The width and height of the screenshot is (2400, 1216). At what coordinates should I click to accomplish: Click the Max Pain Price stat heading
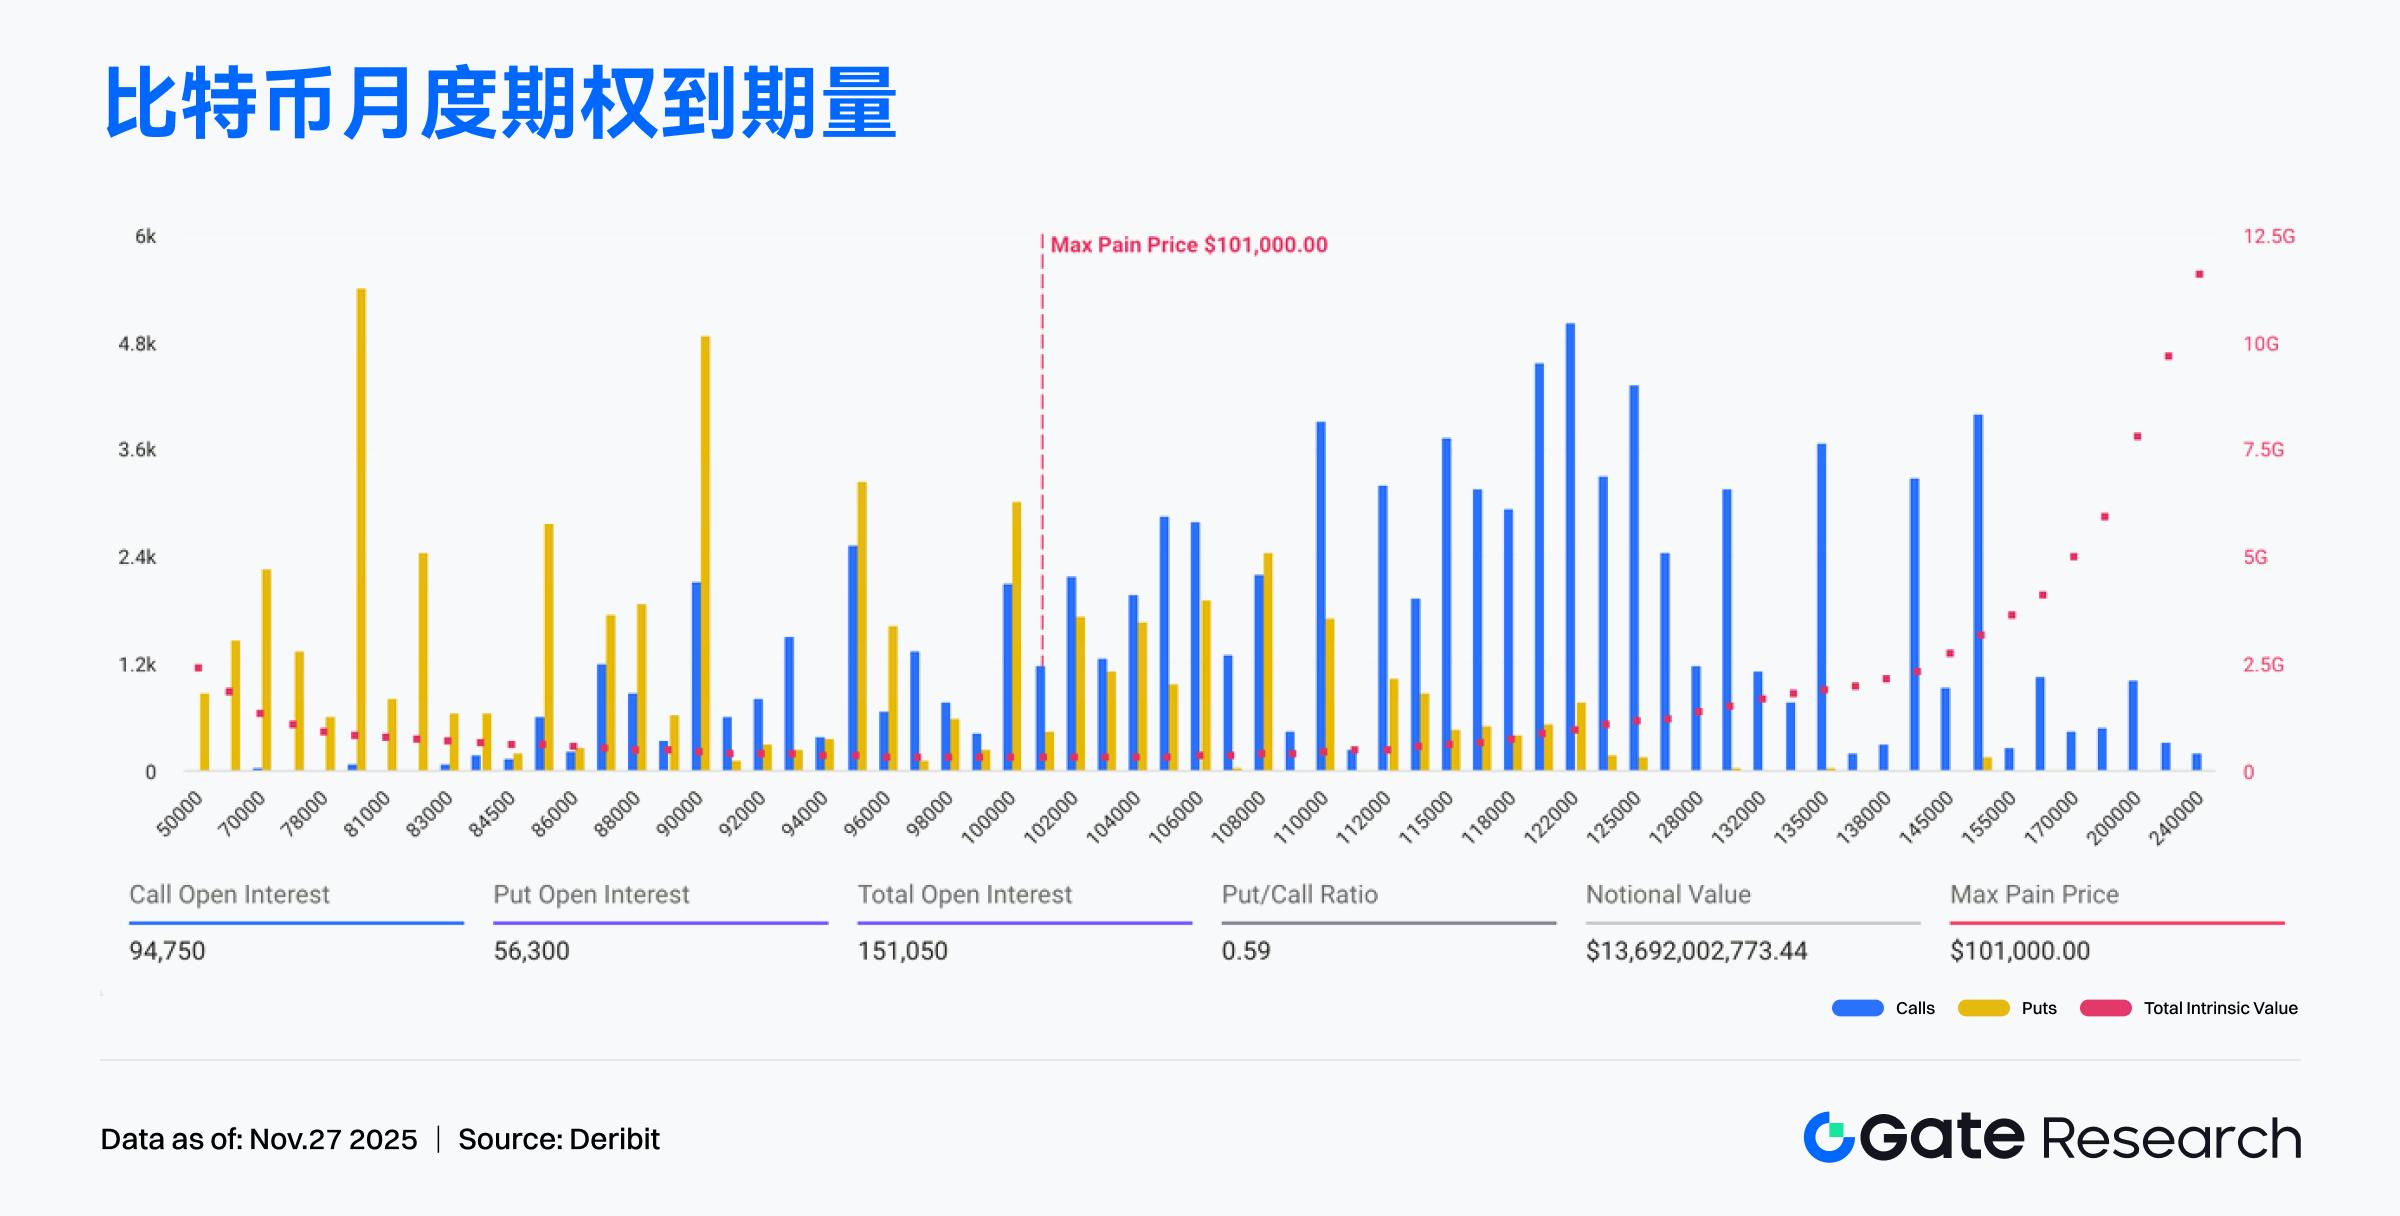2034,894
